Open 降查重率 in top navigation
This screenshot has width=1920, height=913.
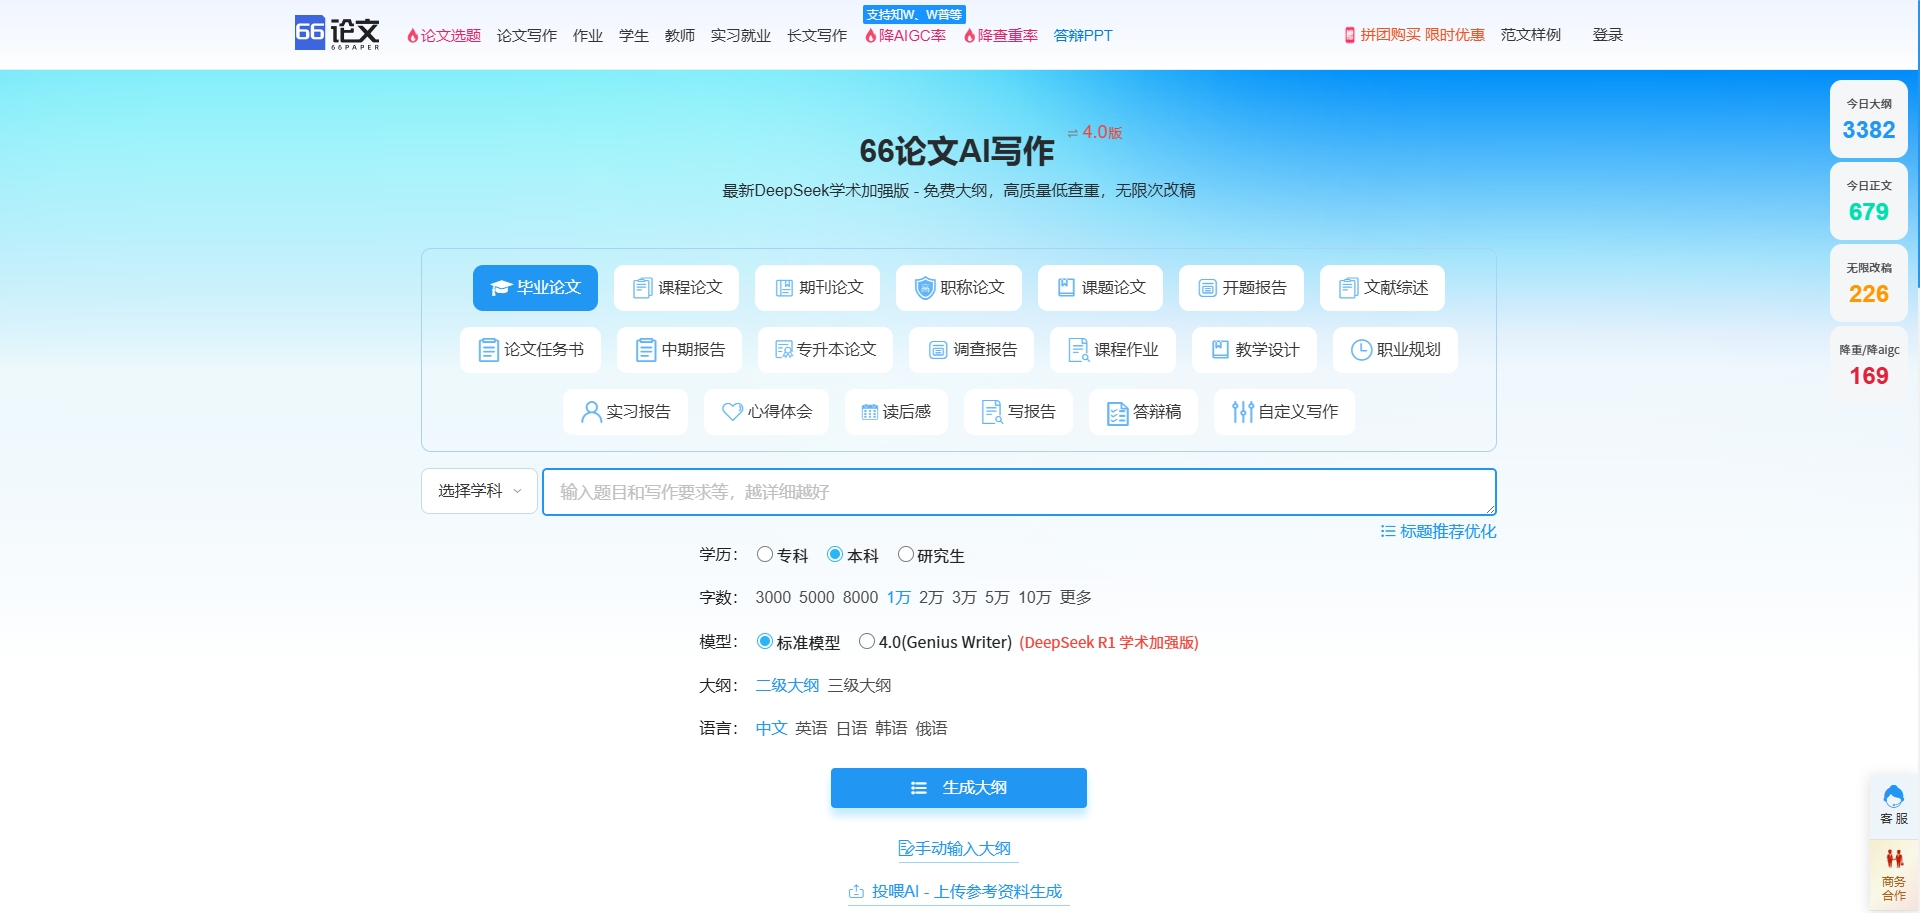pyautogui.click(x=1001, y=35)
